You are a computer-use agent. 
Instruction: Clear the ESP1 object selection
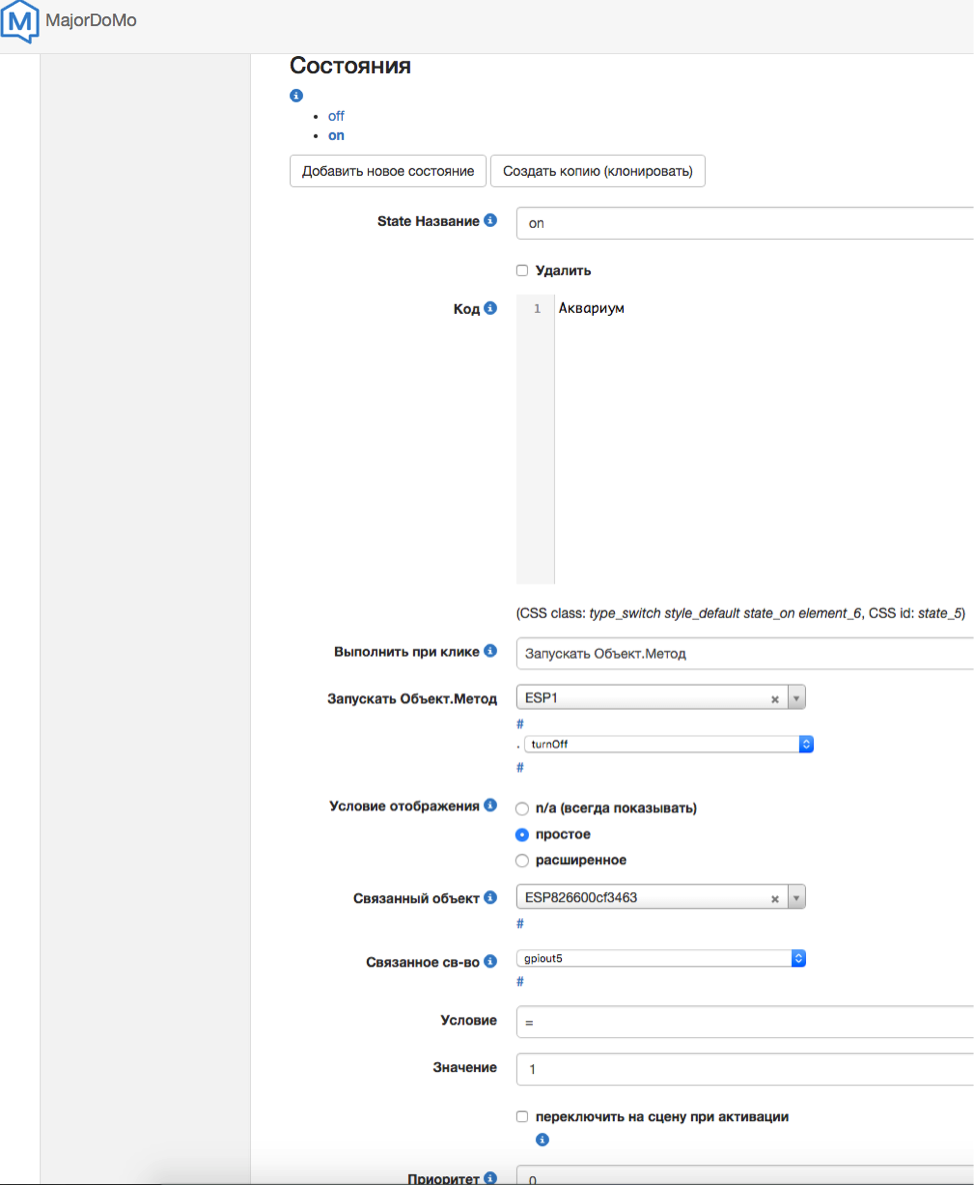pos(774,700)
